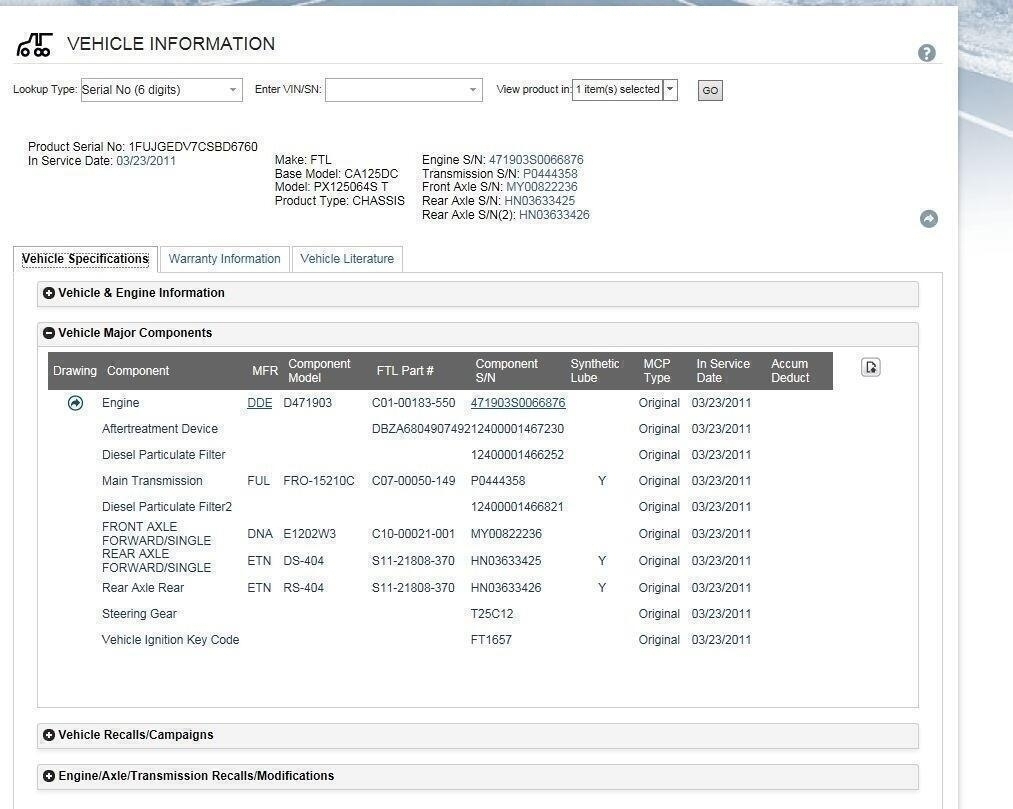Click the Transmission S/N P0444358 header link
Image resolution: width=1013 pixels, height=809 pixels.
pyautogui.click(x=549, y=174)
